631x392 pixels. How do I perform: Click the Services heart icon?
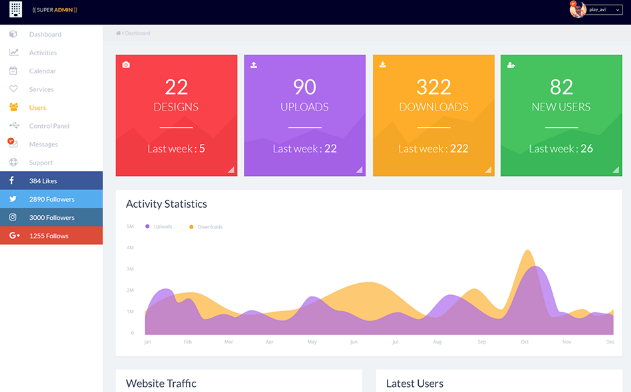tap(13, 89)
